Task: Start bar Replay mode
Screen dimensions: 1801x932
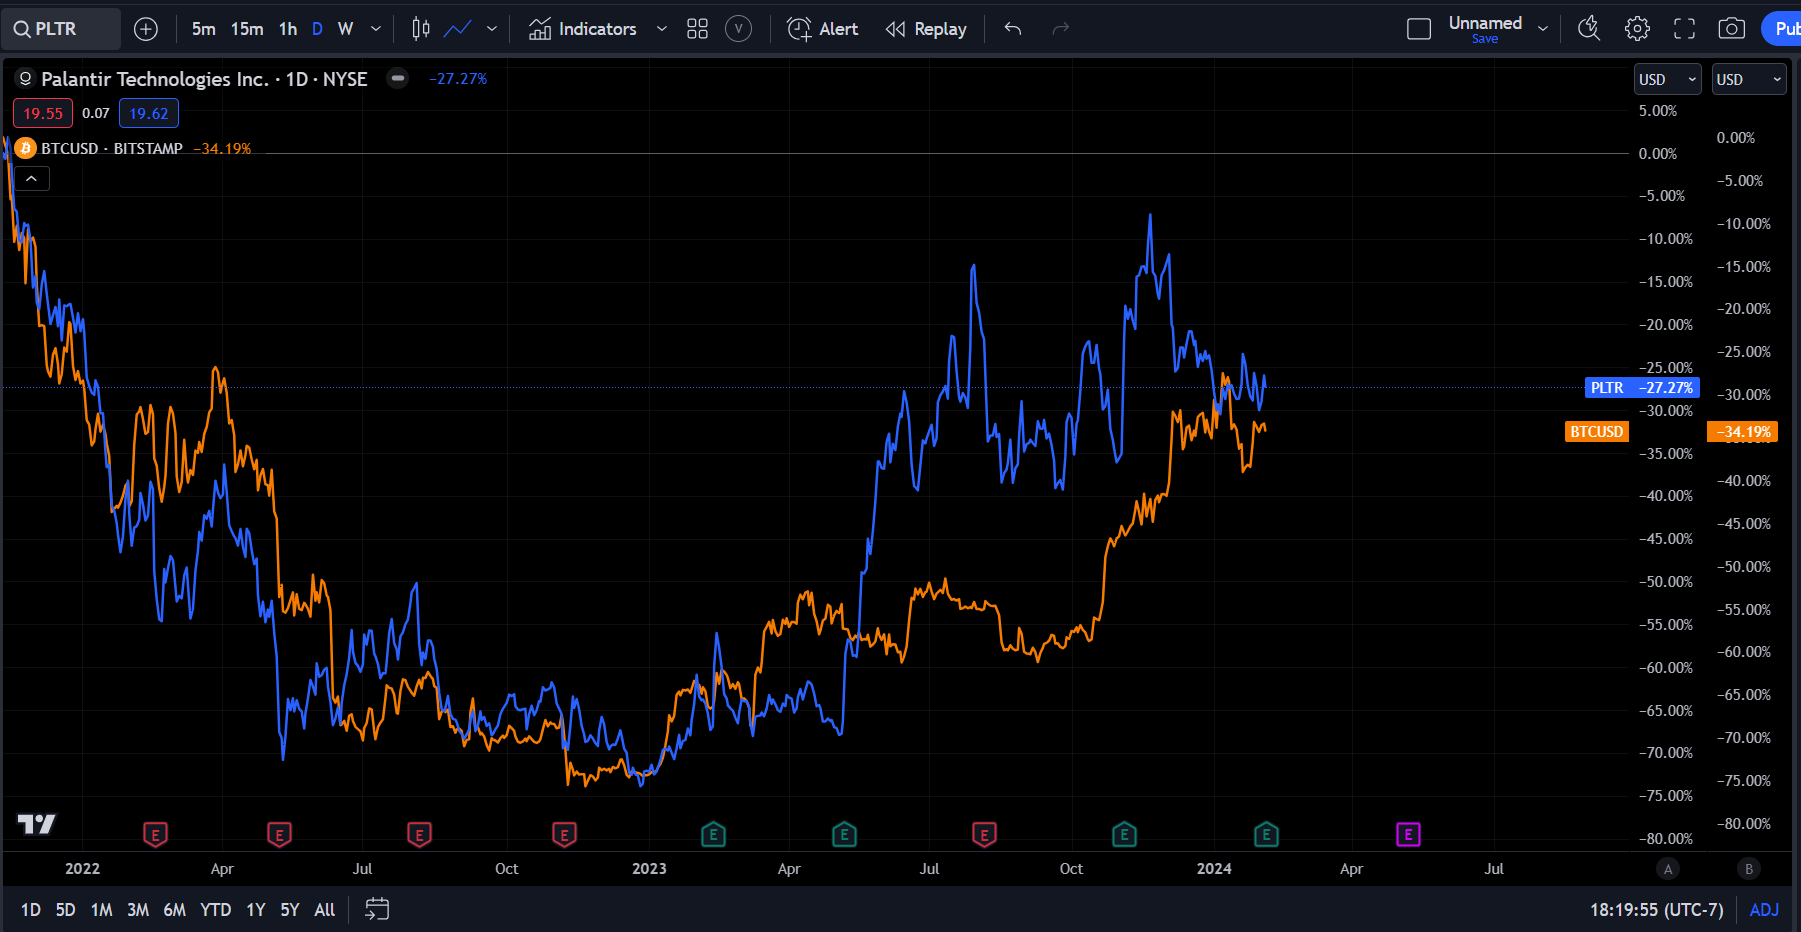Action: [x=926, y=29]
